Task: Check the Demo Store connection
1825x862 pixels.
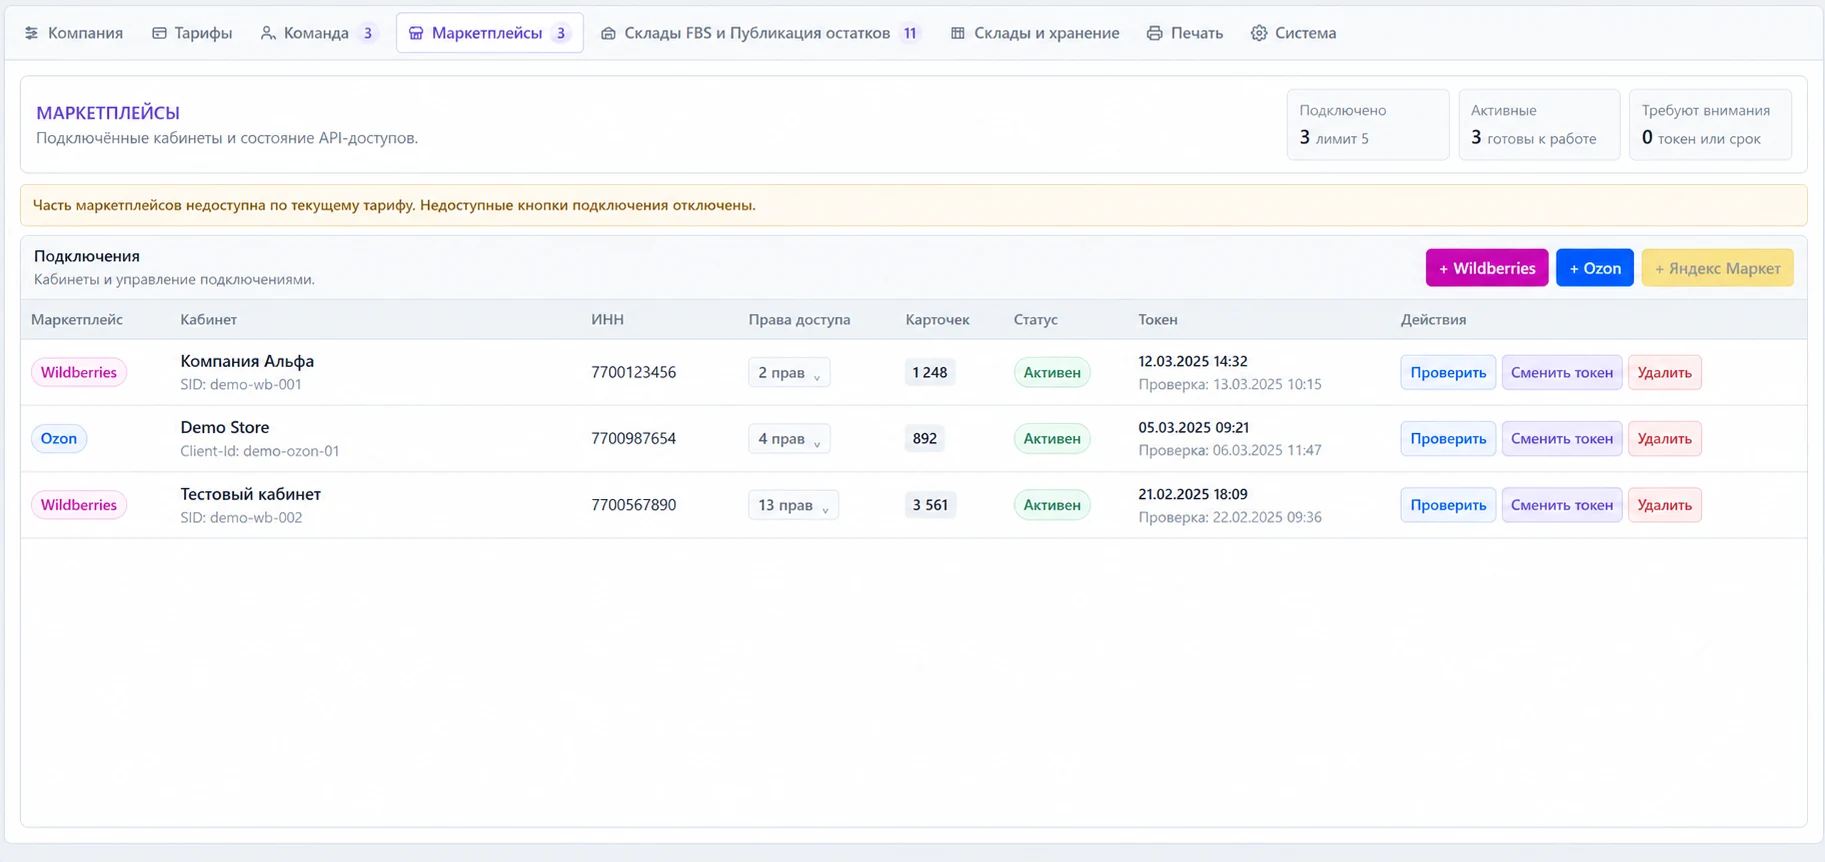Action: pos(1448,438)
